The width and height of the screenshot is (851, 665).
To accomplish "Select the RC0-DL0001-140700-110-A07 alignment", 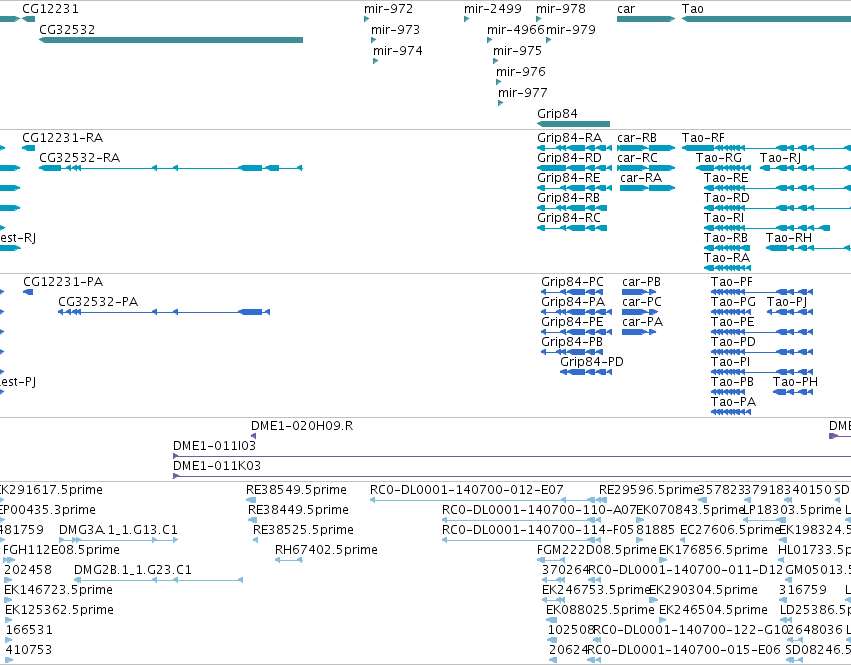I will click(x=522, y=520).
